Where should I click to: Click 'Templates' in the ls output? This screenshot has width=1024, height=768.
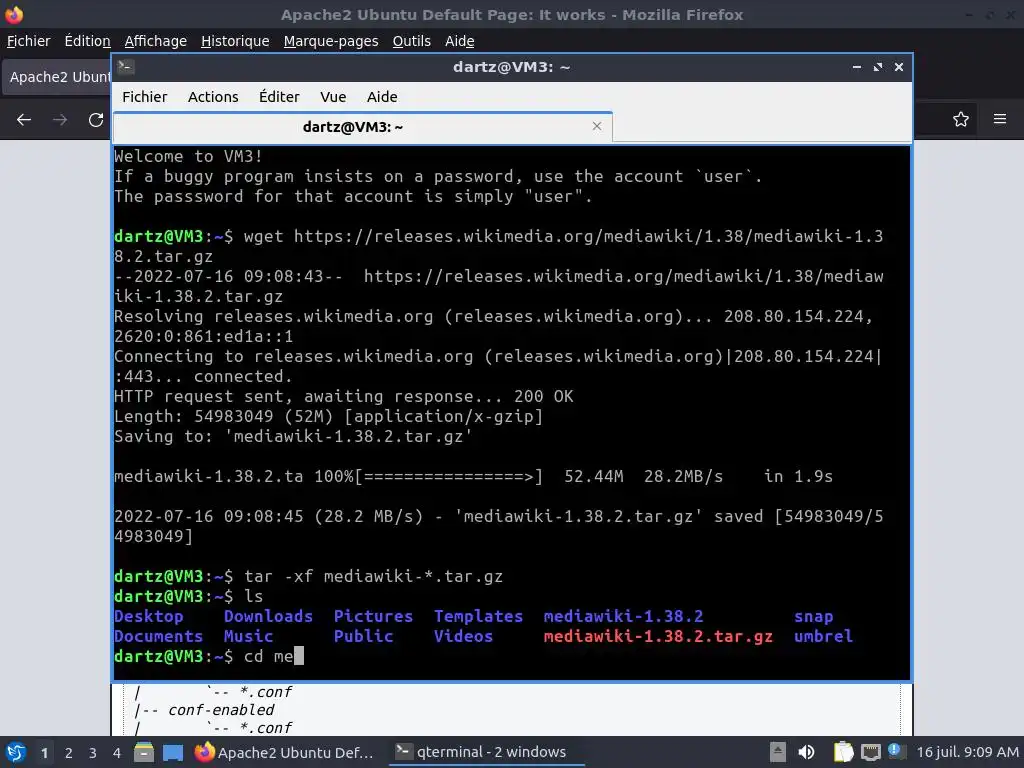pyautogui.click(x=478, y=616)
